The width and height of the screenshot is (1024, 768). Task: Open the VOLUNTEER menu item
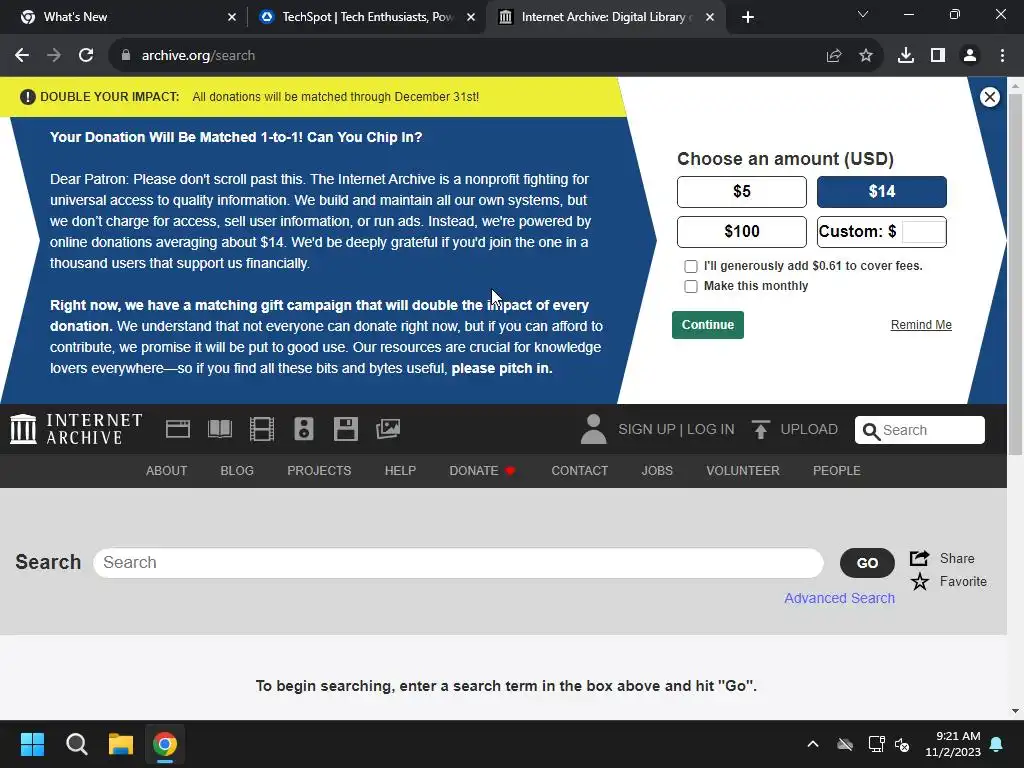click(x=743, y=471)
